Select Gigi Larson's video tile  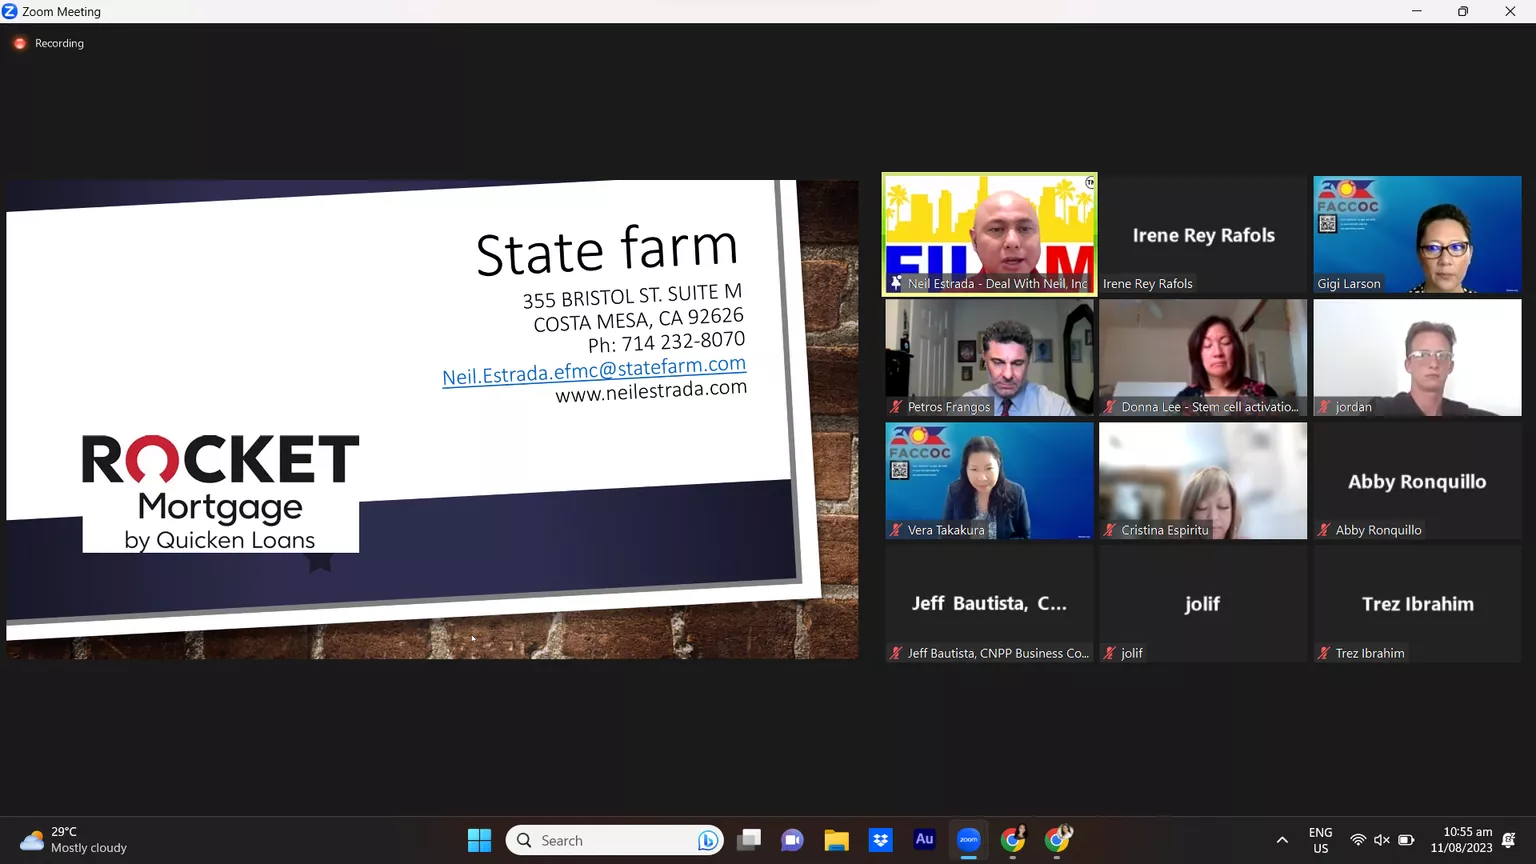[x=1417, y=235]
